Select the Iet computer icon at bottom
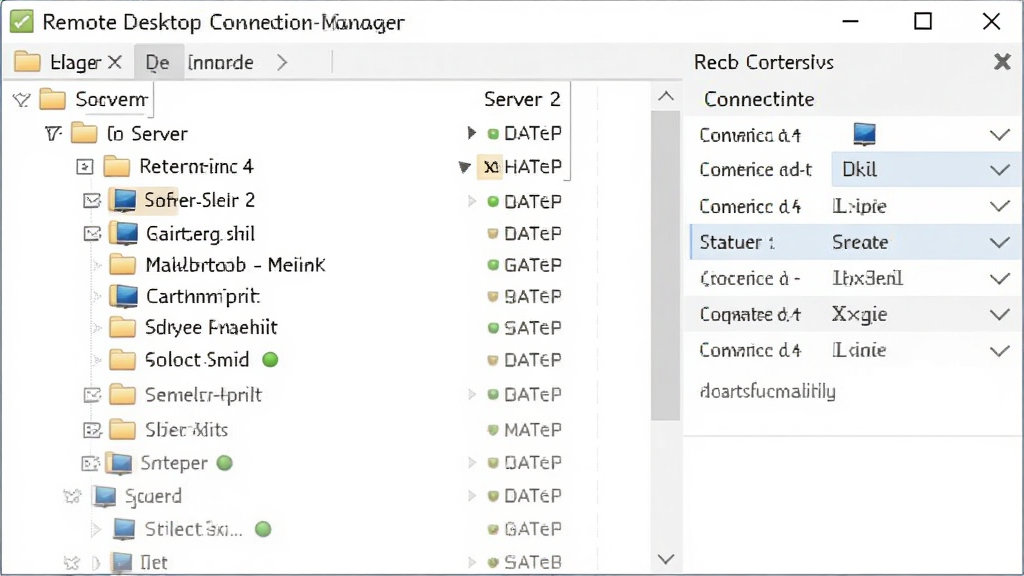 [120, 562]
